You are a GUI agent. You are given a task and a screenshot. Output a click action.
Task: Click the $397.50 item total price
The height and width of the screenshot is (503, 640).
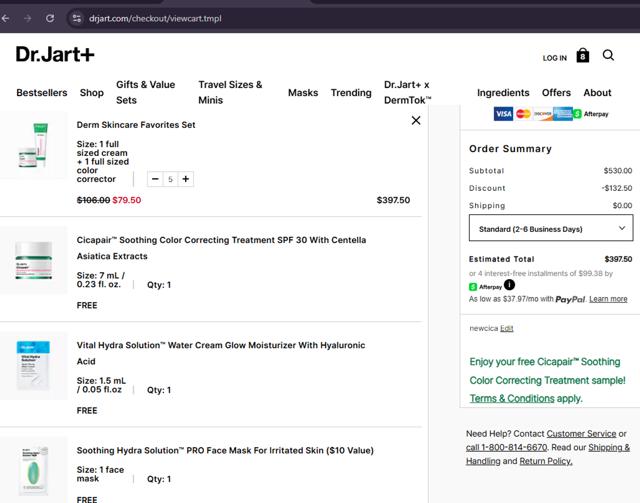tap(393, 200)
